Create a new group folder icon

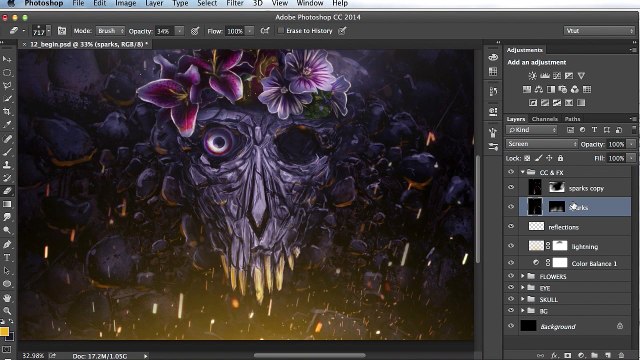(594, 356)
